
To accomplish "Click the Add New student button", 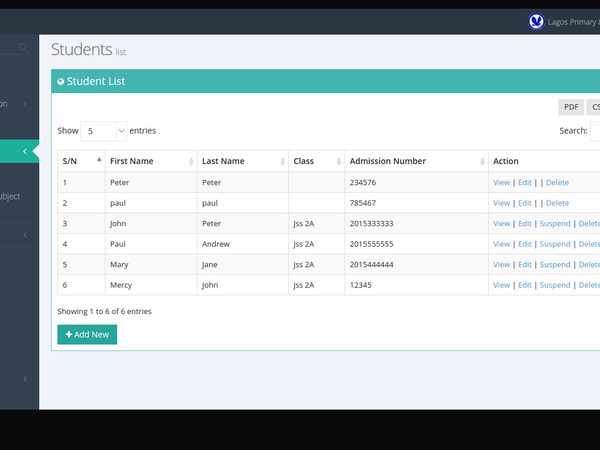I will pos(87,334).
